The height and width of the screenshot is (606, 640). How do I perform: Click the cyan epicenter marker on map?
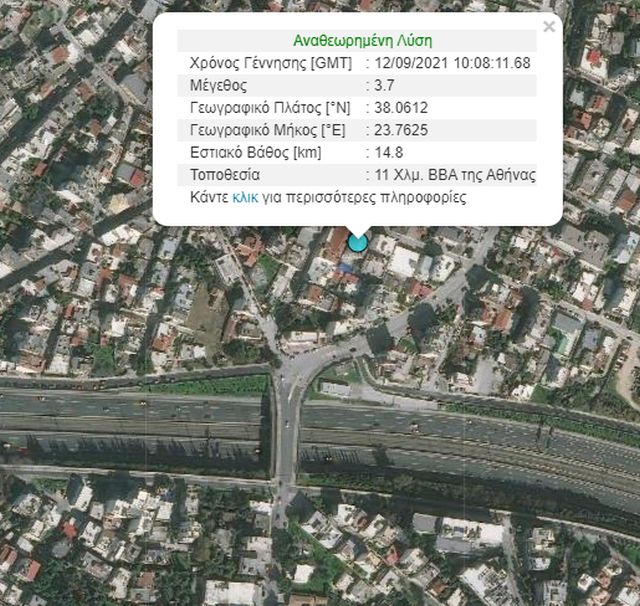tap(358, 241)
